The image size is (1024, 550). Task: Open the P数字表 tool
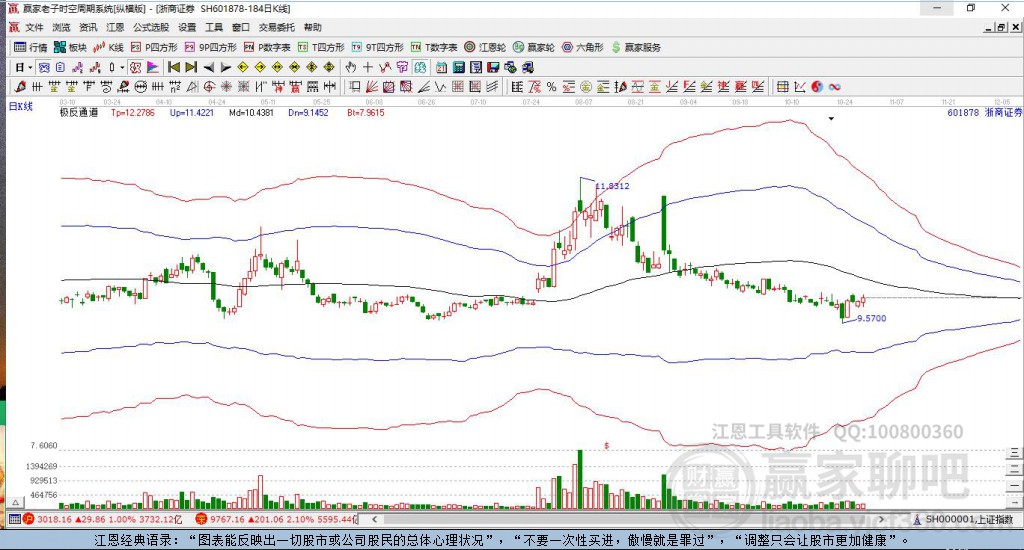266,47
